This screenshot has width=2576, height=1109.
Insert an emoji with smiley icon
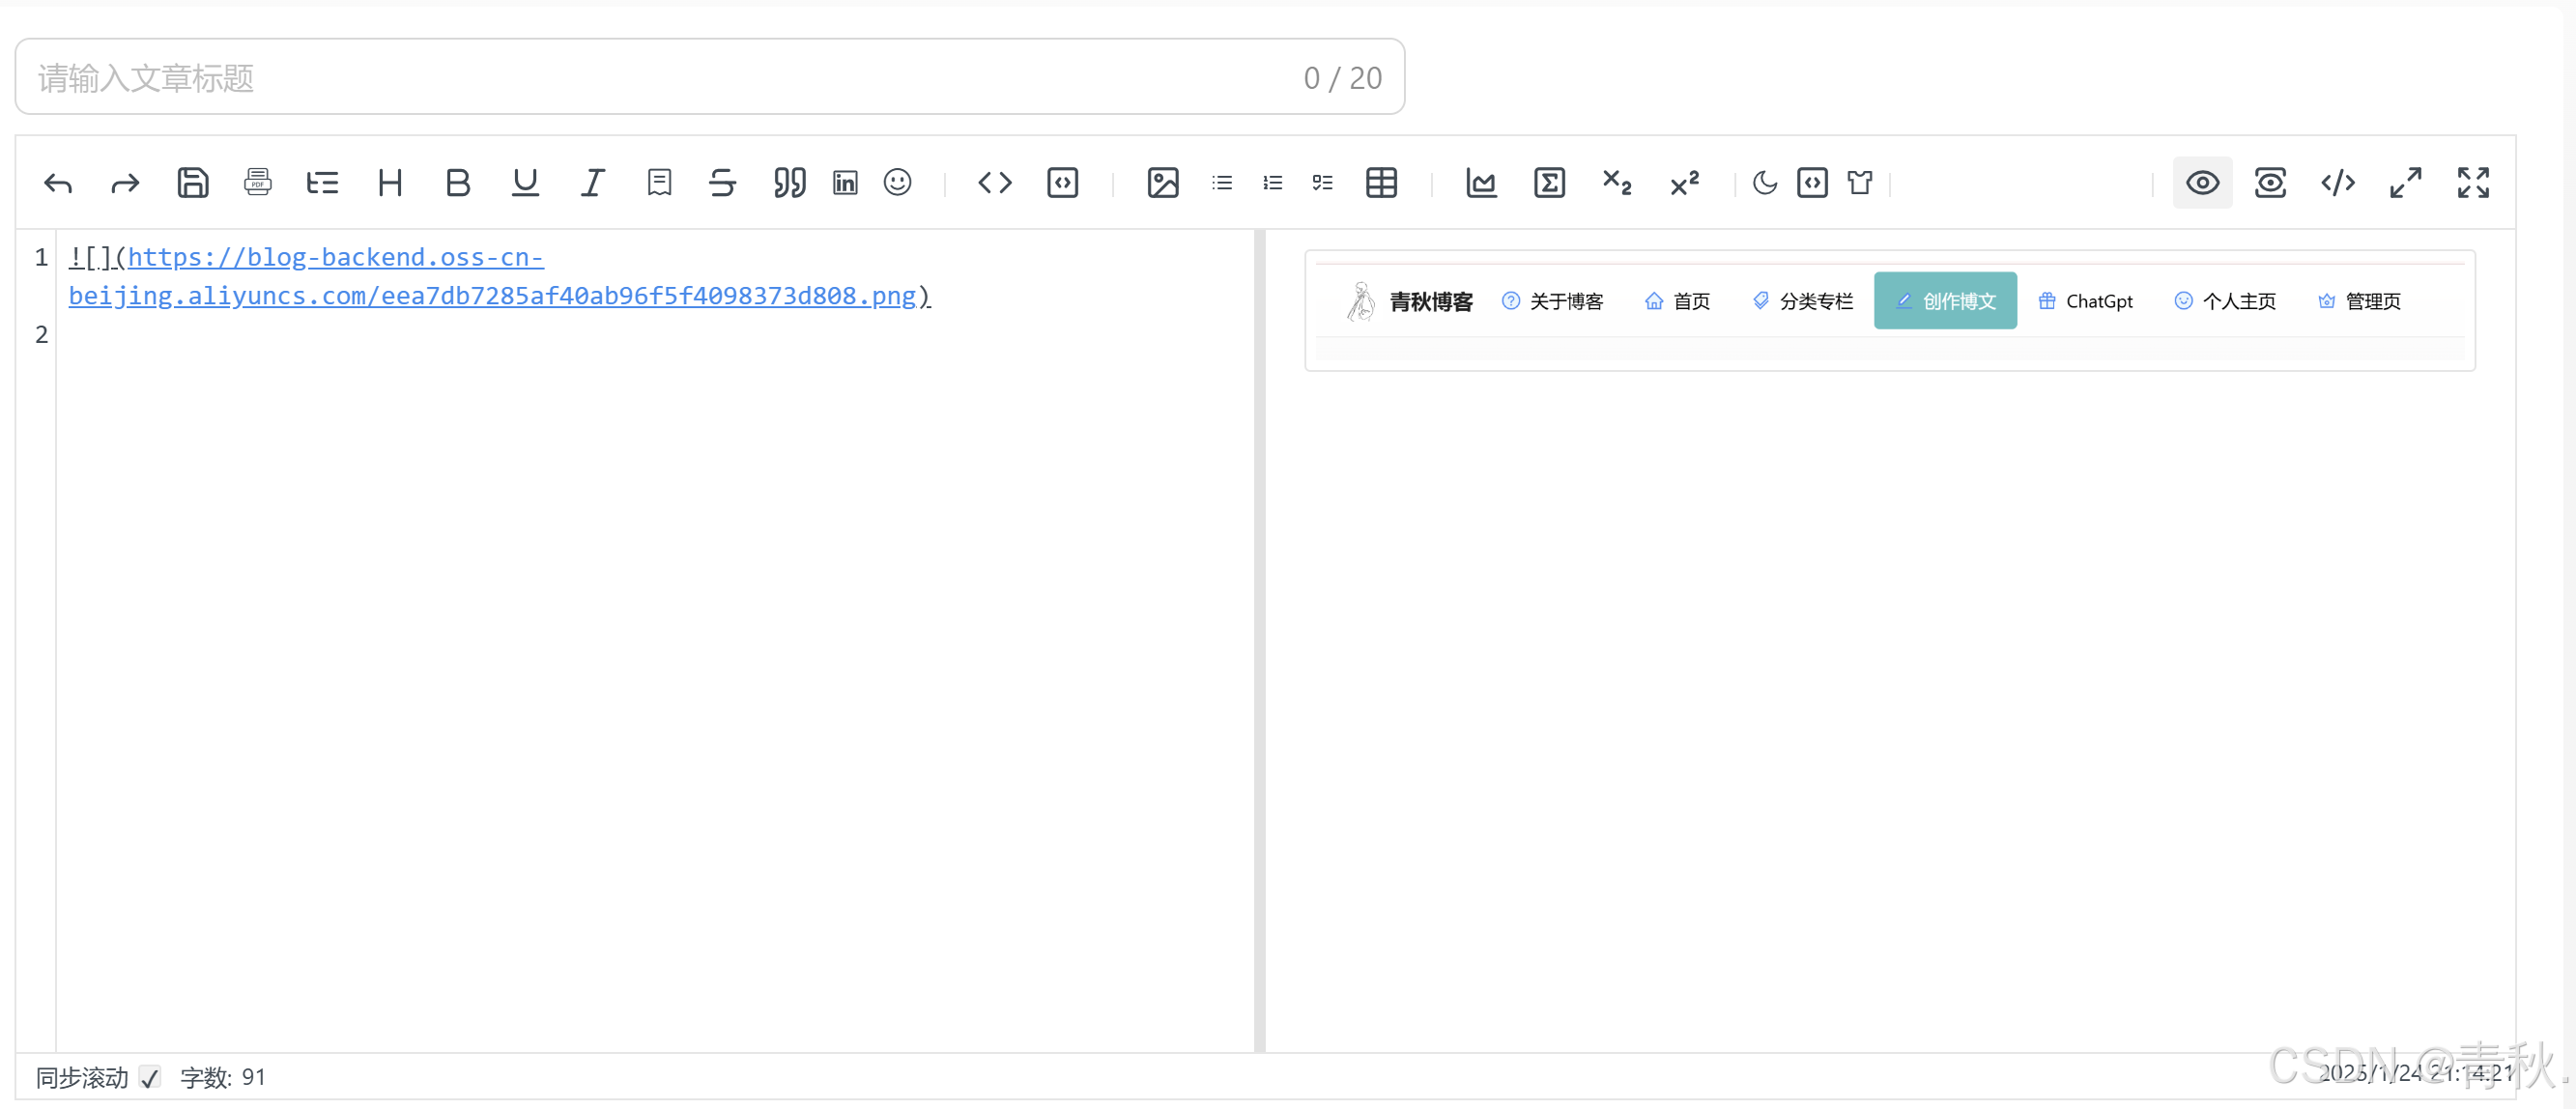(897, 183)
